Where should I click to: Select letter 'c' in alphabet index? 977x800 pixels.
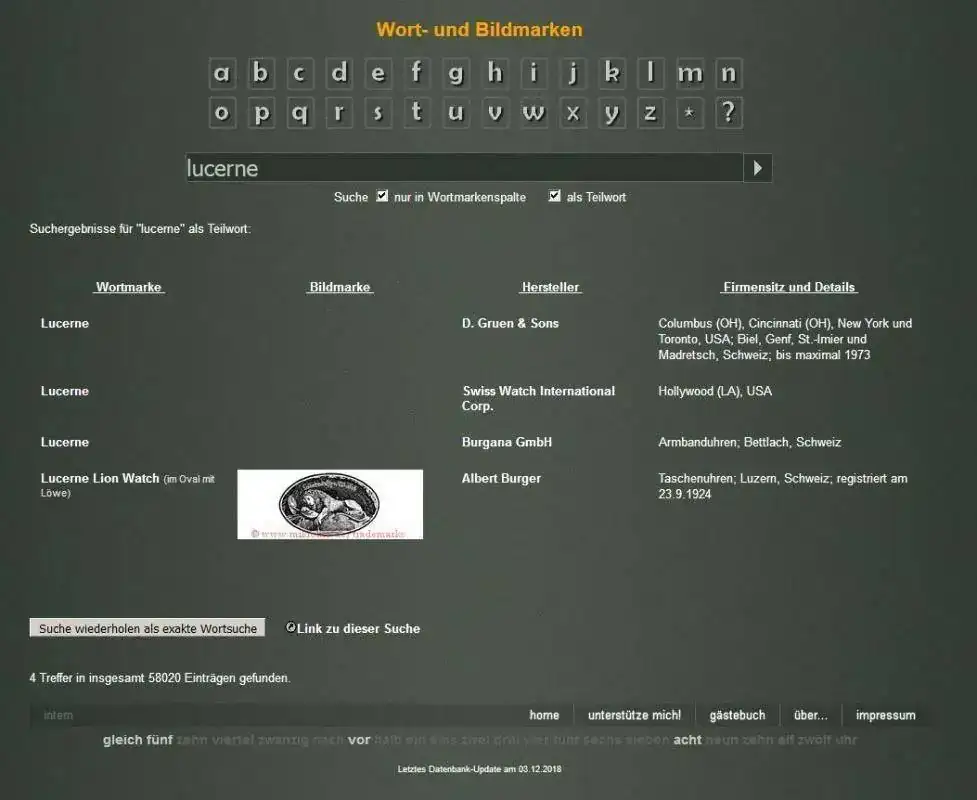(300, 74)
